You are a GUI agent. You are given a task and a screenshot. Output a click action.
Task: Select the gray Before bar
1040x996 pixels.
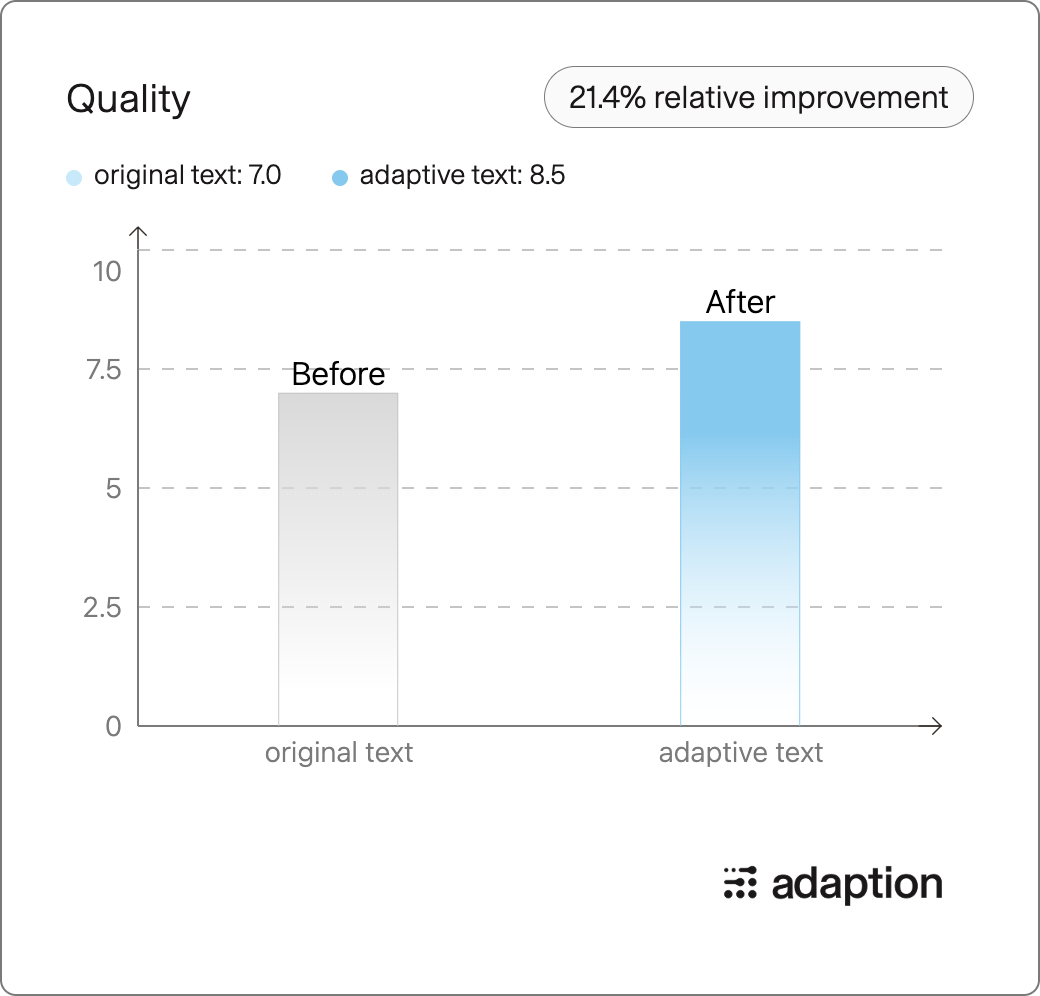338,559
